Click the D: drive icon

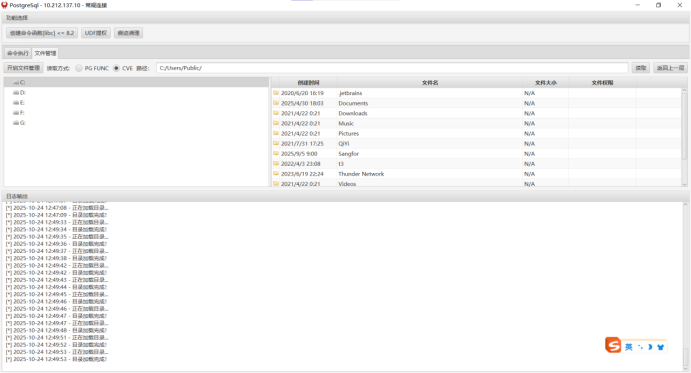coord(16,93)
